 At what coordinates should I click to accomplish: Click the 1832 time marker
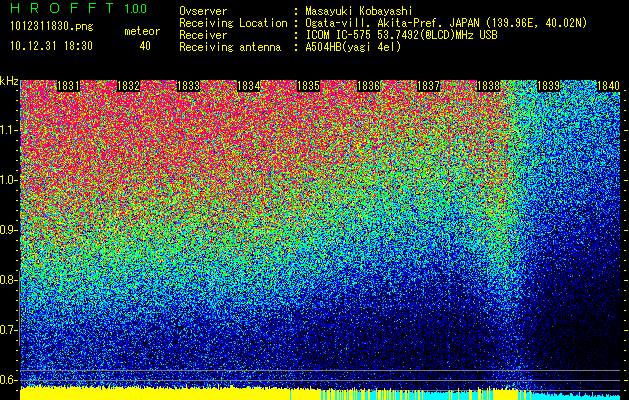tap(128, 86)
